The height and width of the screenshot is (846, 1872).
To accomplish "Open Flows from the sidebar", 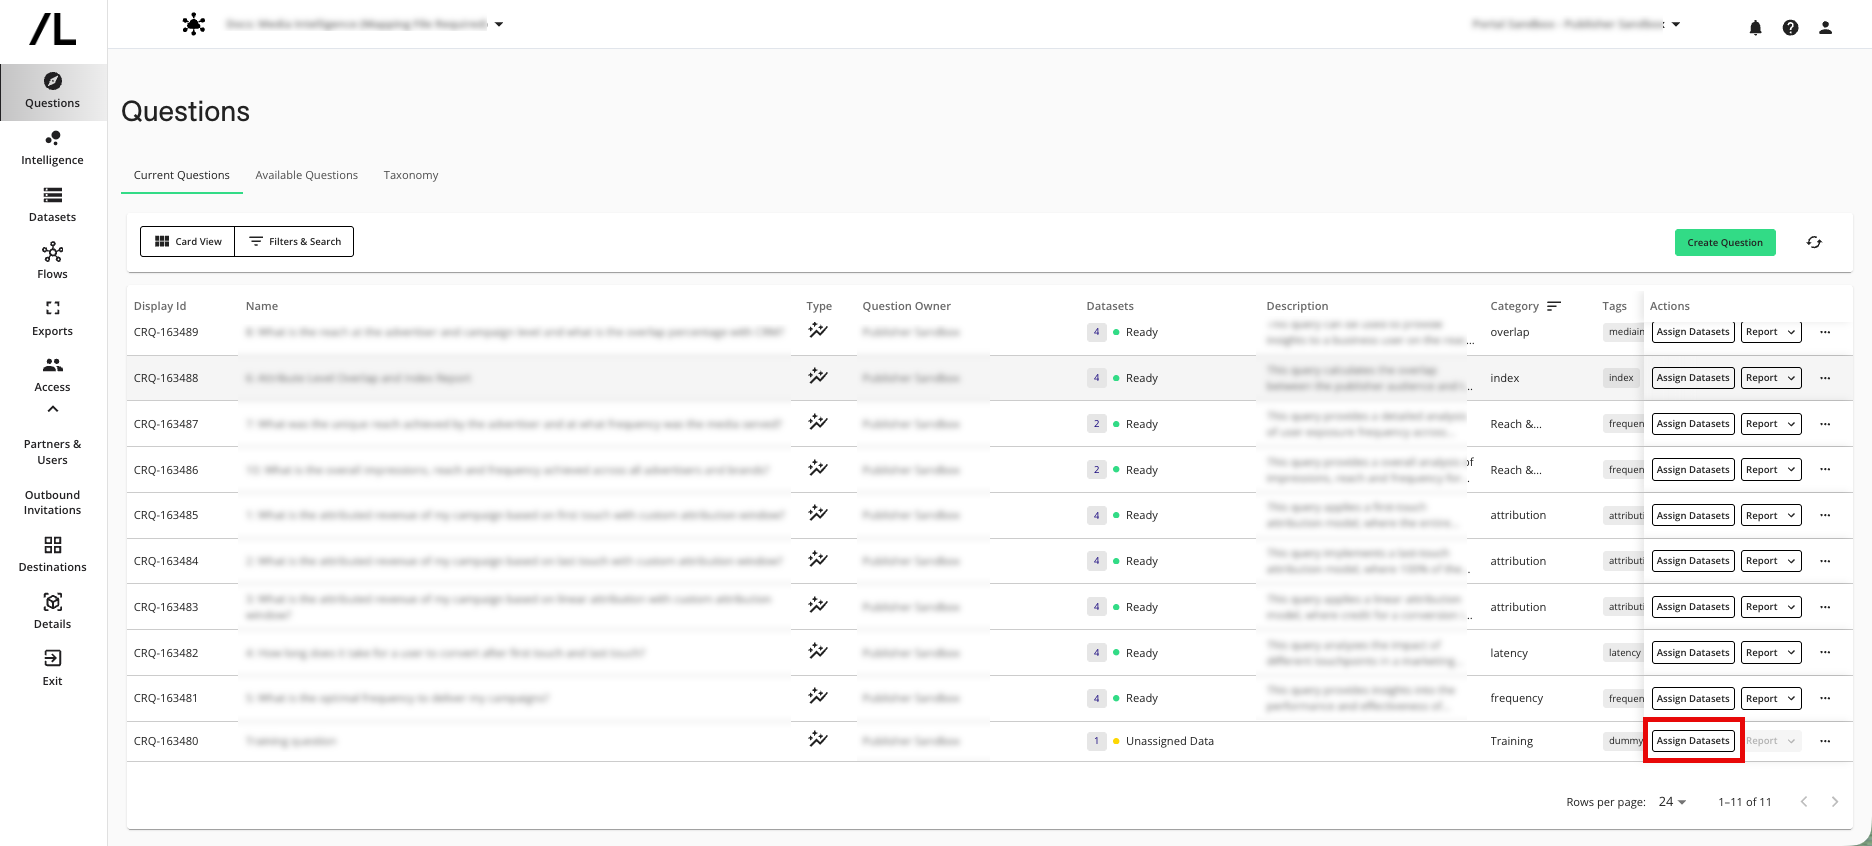I will (x=53, y=262).
